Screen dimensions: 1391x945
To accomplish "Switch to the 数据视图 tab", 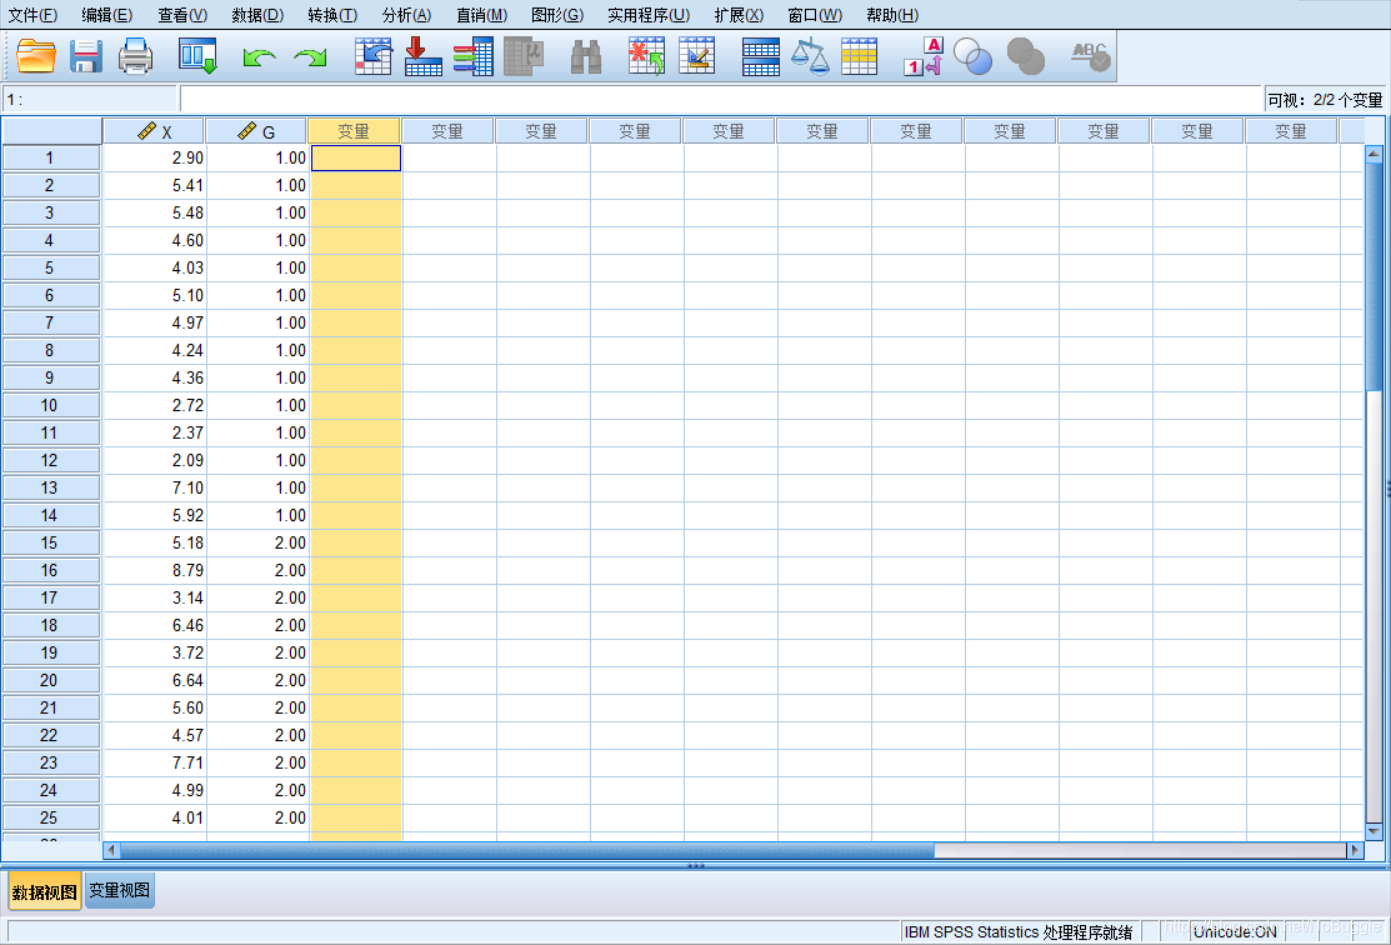I will coord(45,891).
